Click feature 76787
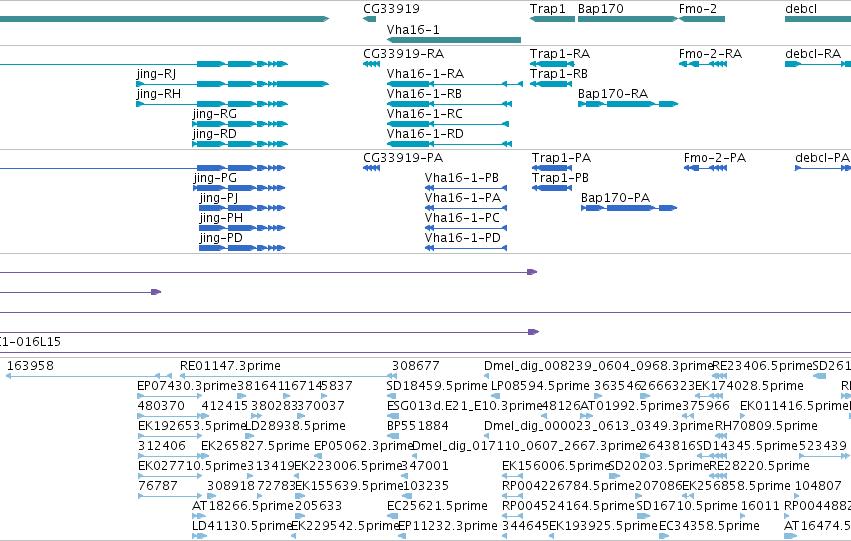851x541 pixels. [x=158, y=486]
